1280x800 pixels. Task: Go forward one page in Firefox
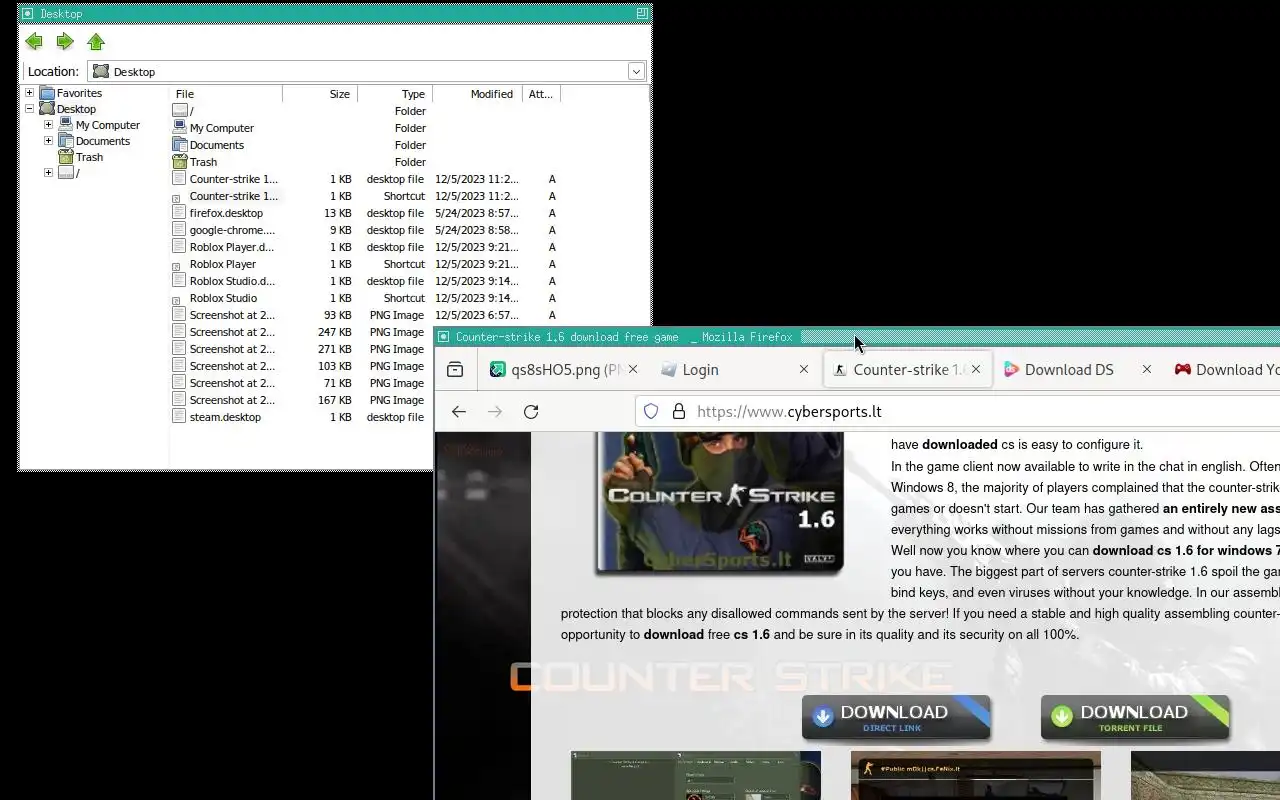tap(495, 412)
